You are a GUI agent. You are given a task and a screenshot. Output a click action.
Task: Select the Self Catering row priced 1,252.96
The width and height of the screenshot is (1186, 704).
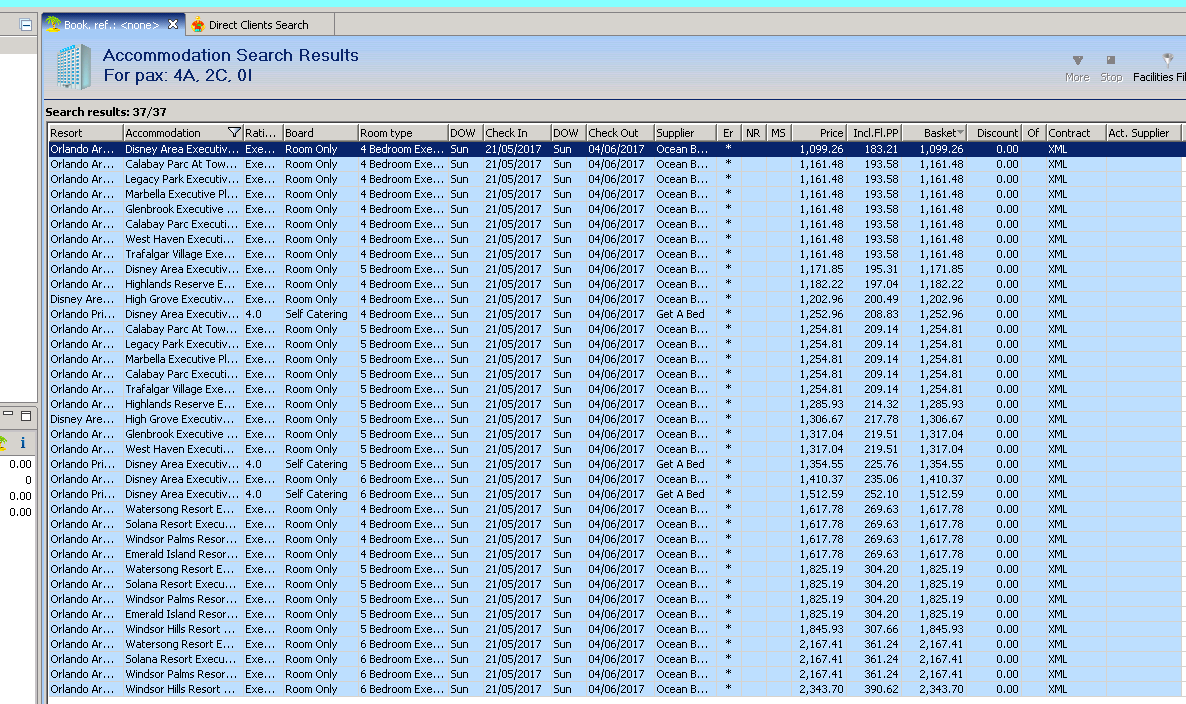(316, 314)
